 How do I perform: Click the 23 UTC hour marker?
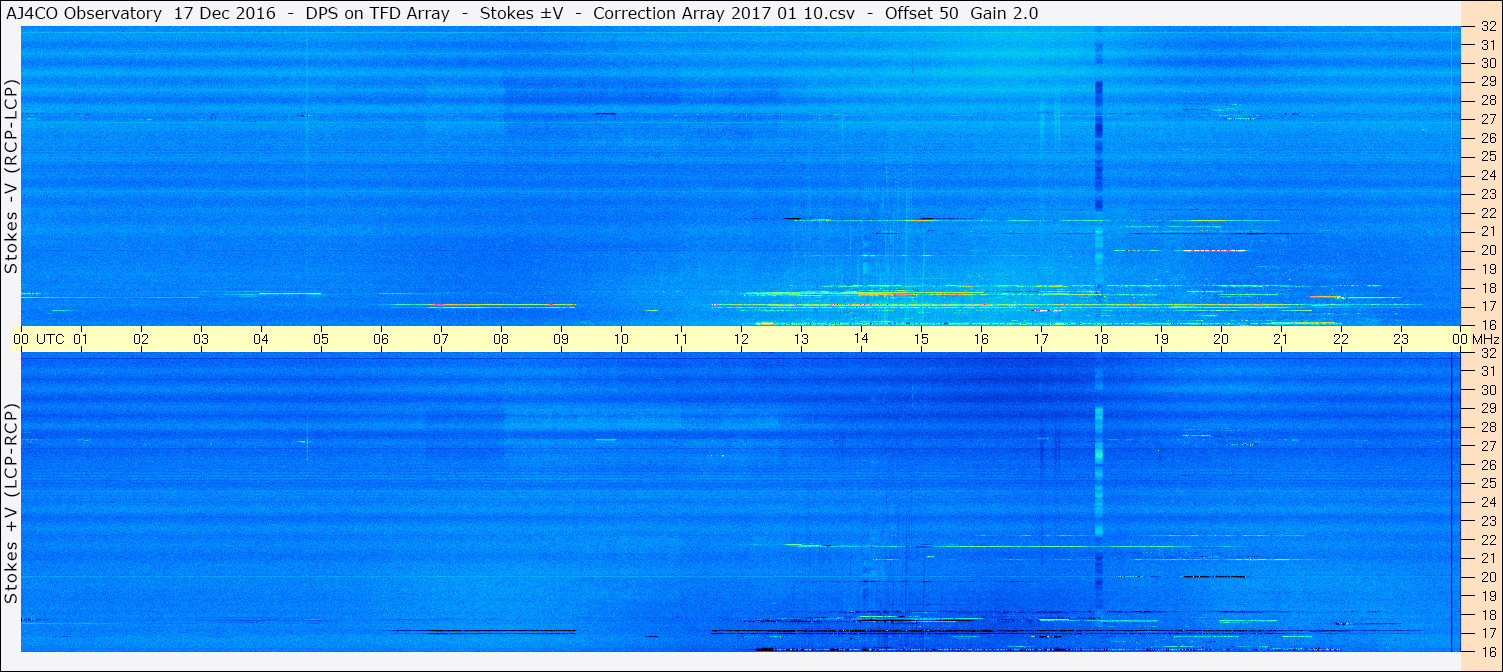point(1401,339)
